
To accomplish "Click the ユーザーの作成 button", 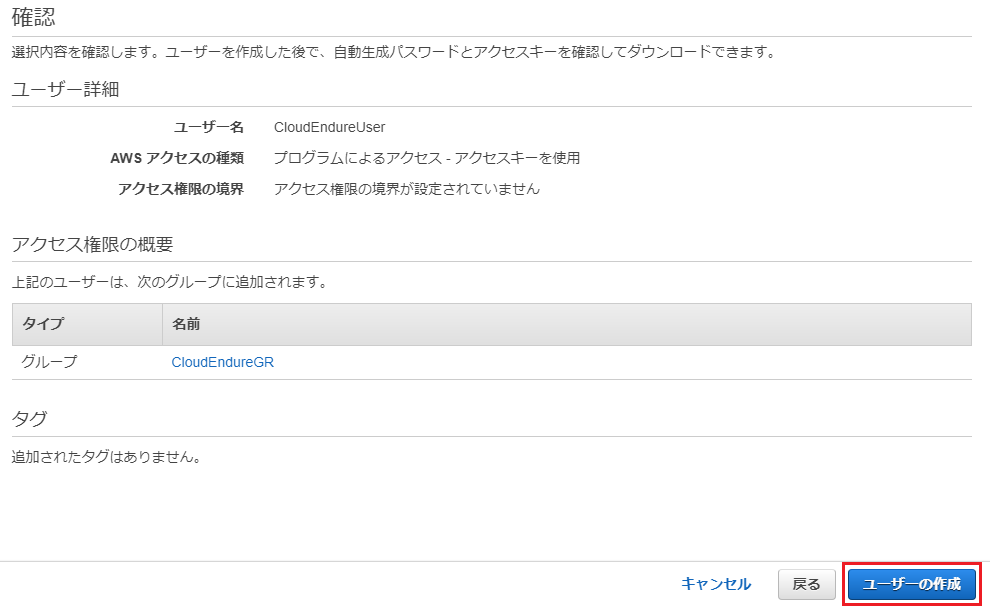I will tap(912, 584).
